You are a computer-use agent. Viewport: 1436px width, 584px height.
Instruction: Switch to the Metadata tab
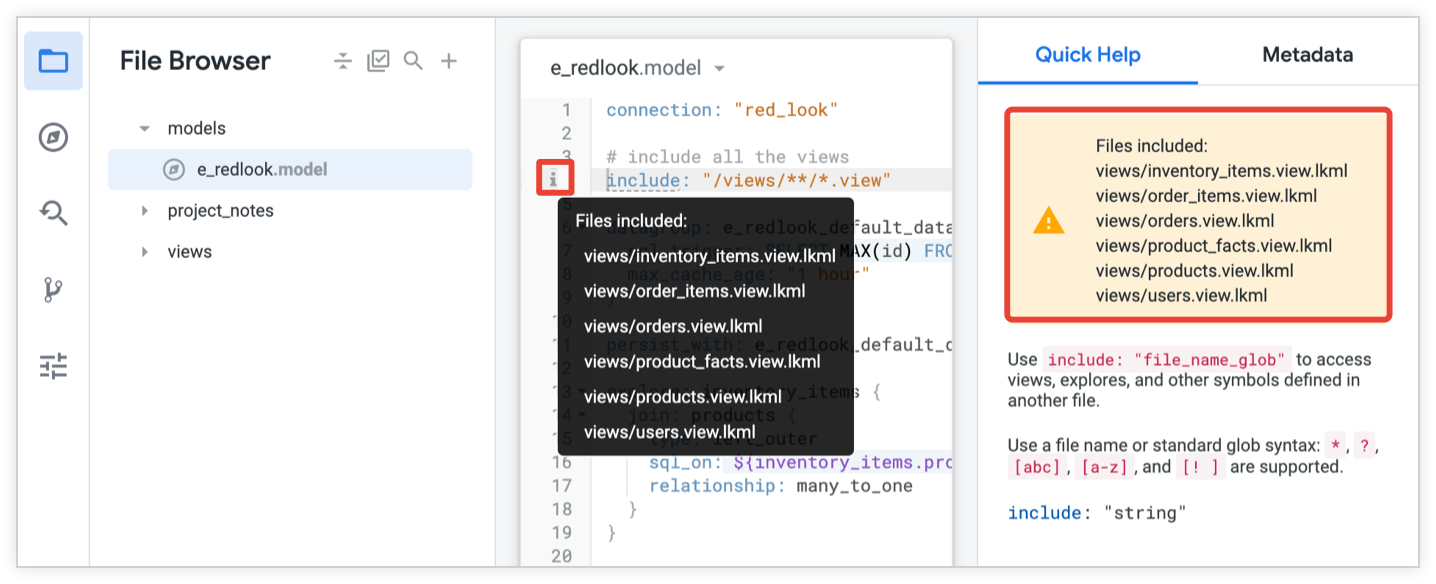1307,55
